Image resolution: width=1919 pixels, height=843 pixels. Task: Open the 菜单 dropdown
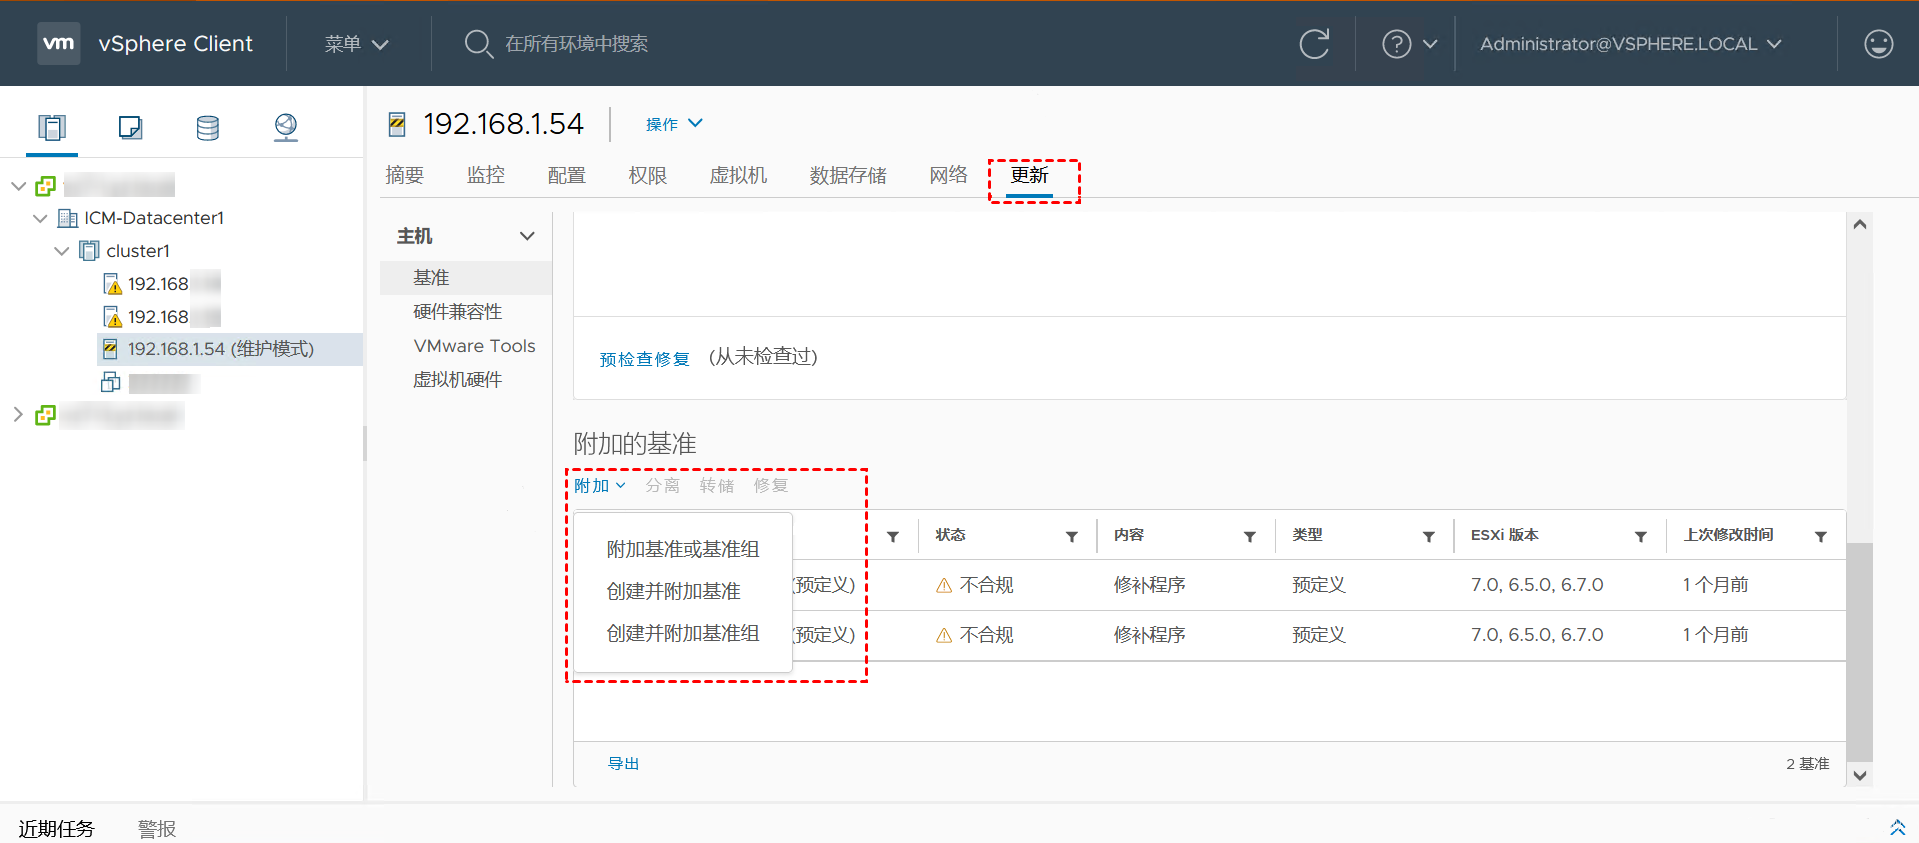pyautogui.click(x=356, y=44)
